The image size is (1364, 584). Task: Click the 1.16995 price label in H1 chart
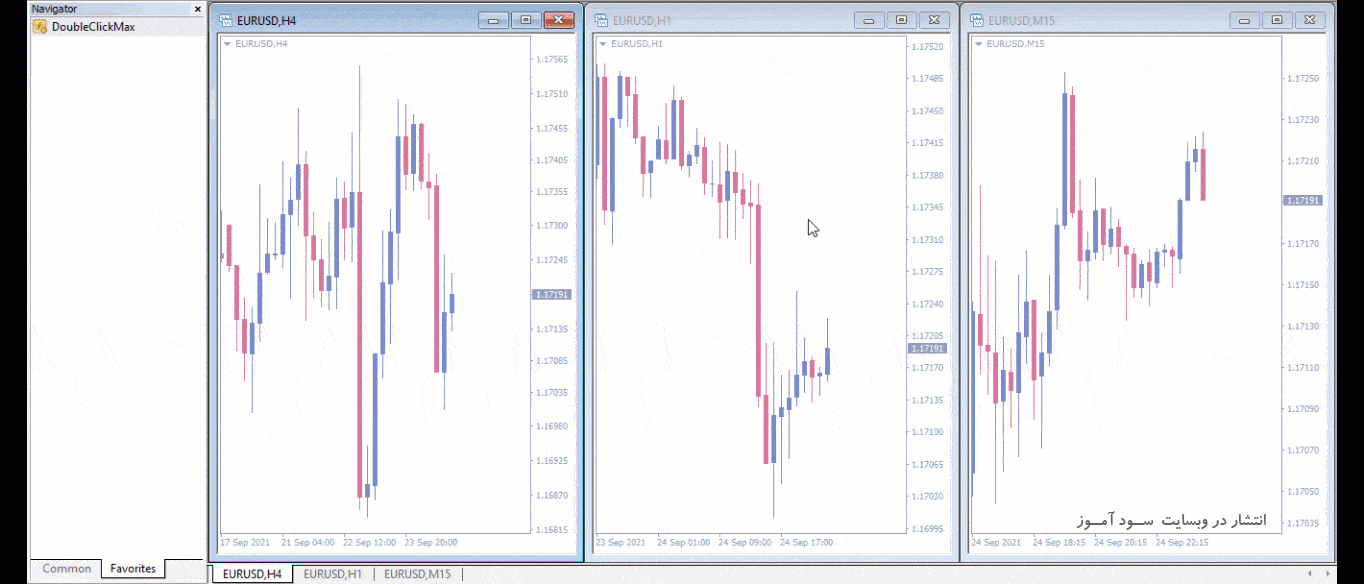(928, 528)
